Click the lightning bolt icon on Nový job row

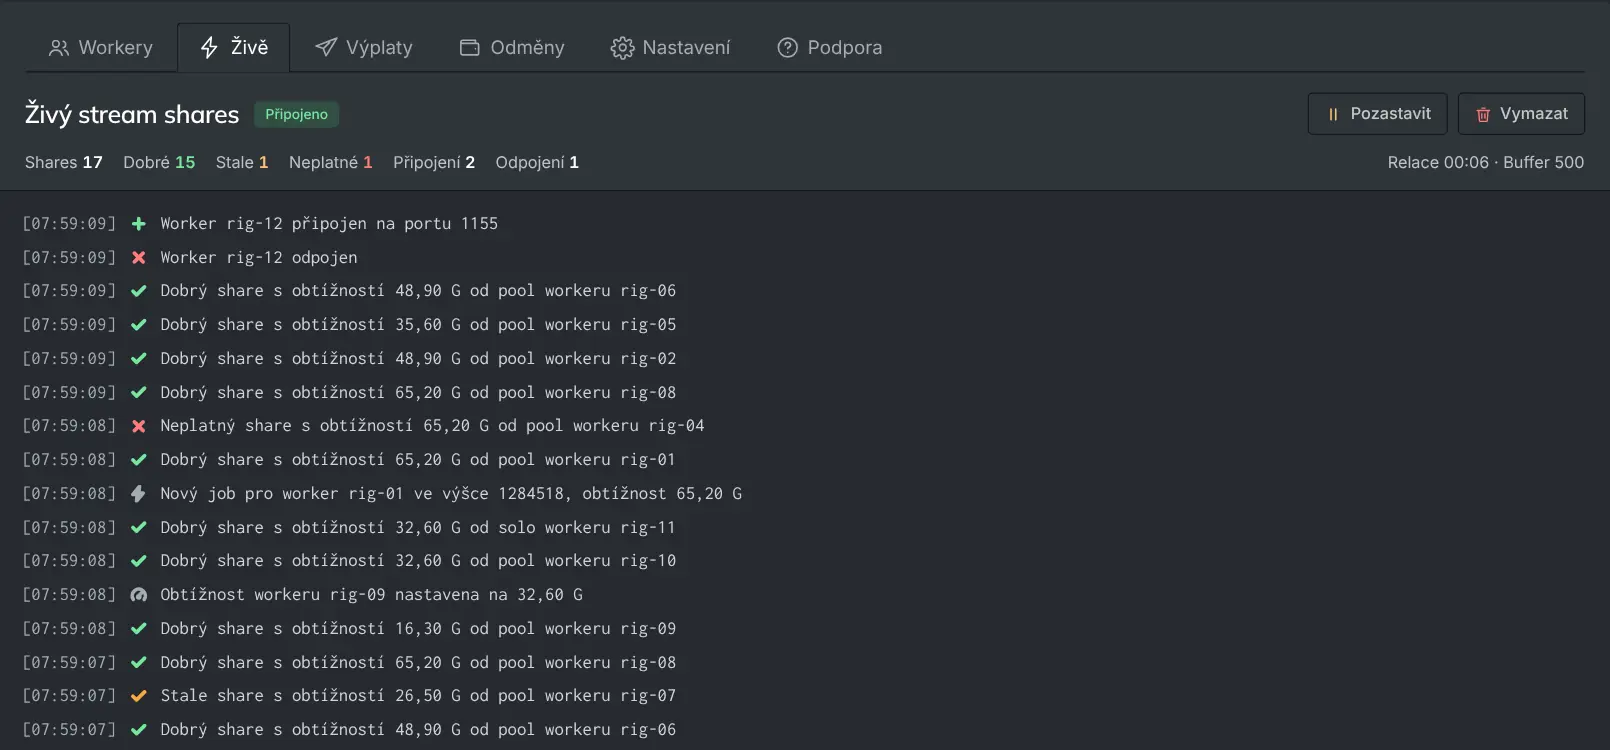tap(139, 494)
